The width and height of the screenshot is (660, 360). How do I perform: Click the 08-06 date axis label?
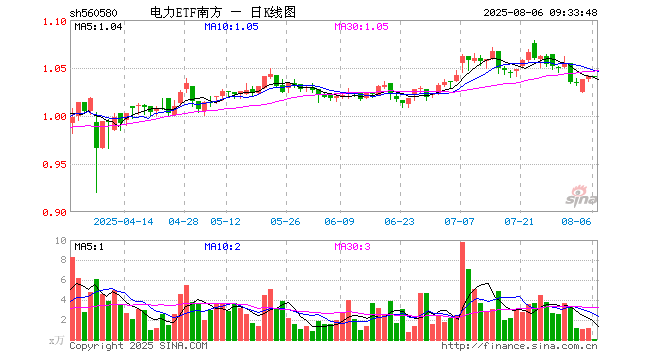point(576,221)
